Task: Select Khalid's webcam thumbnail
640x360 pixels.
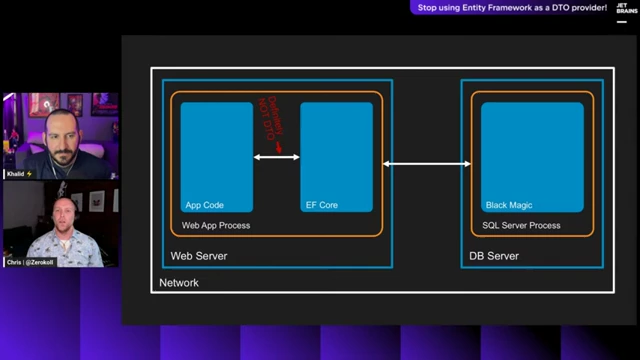Action: pos(61,136)
